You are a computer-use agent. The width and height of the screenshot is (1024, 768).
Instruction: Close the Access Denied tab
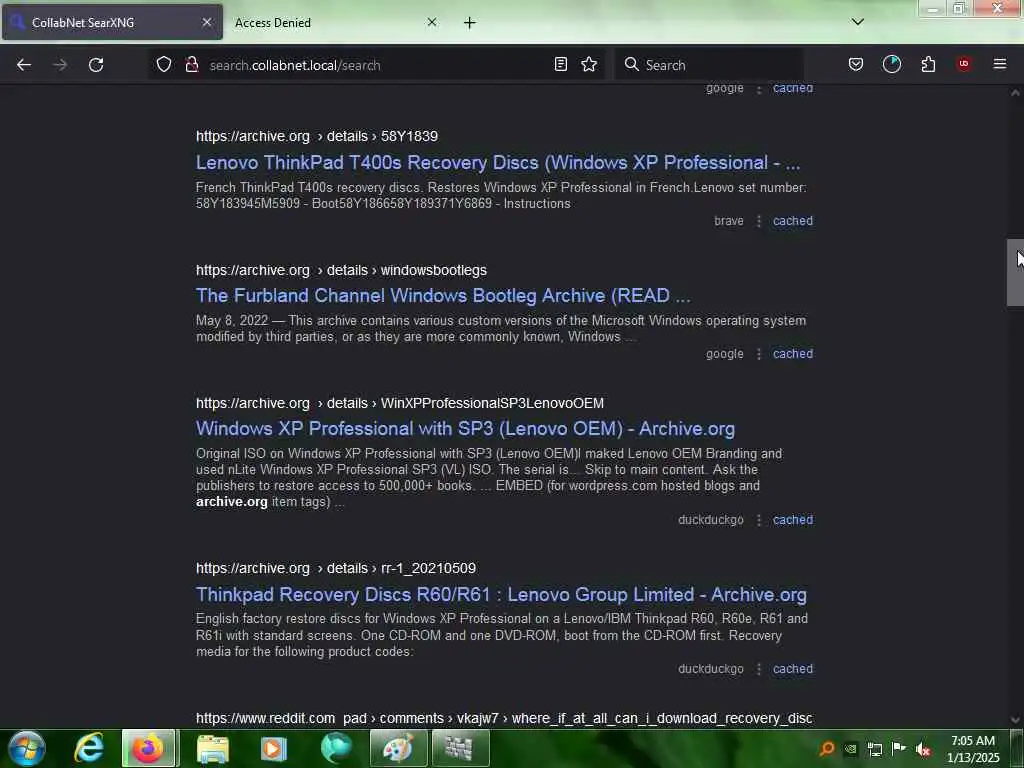click(x=432, y=22)
